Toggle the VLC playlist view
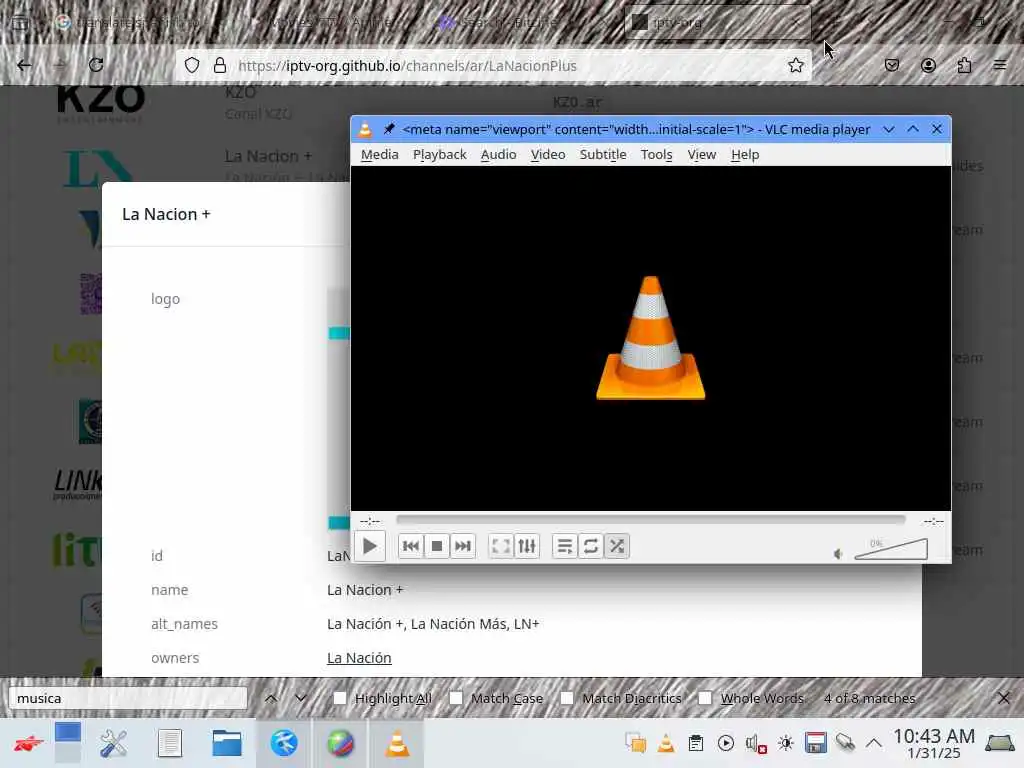The height and width of the screenshot is (768, 1024). [565, 546]
